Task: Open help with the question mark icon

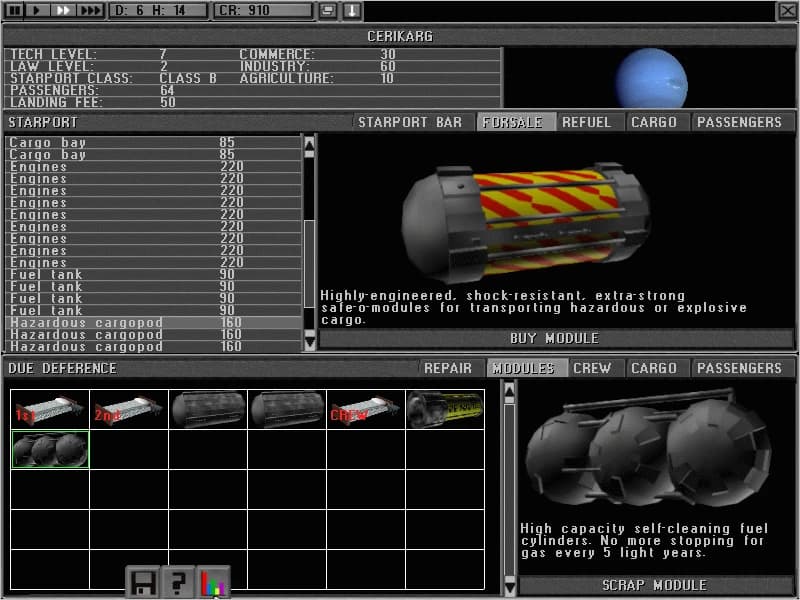Action: [x=178, y=582]
